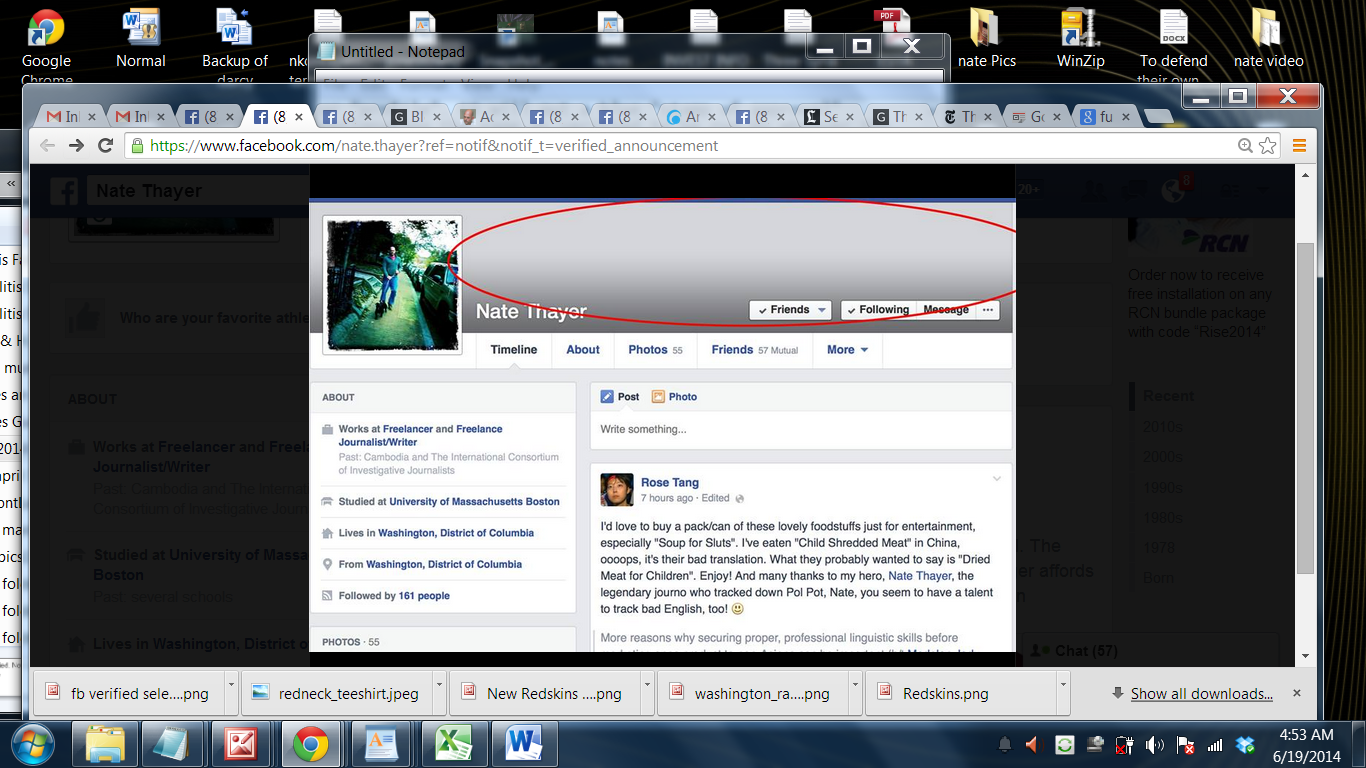The height and width of the screenshot is (768, 1366).
Task: Open the Friends status dropdown on the profile
Action: [x=790, y=310]
